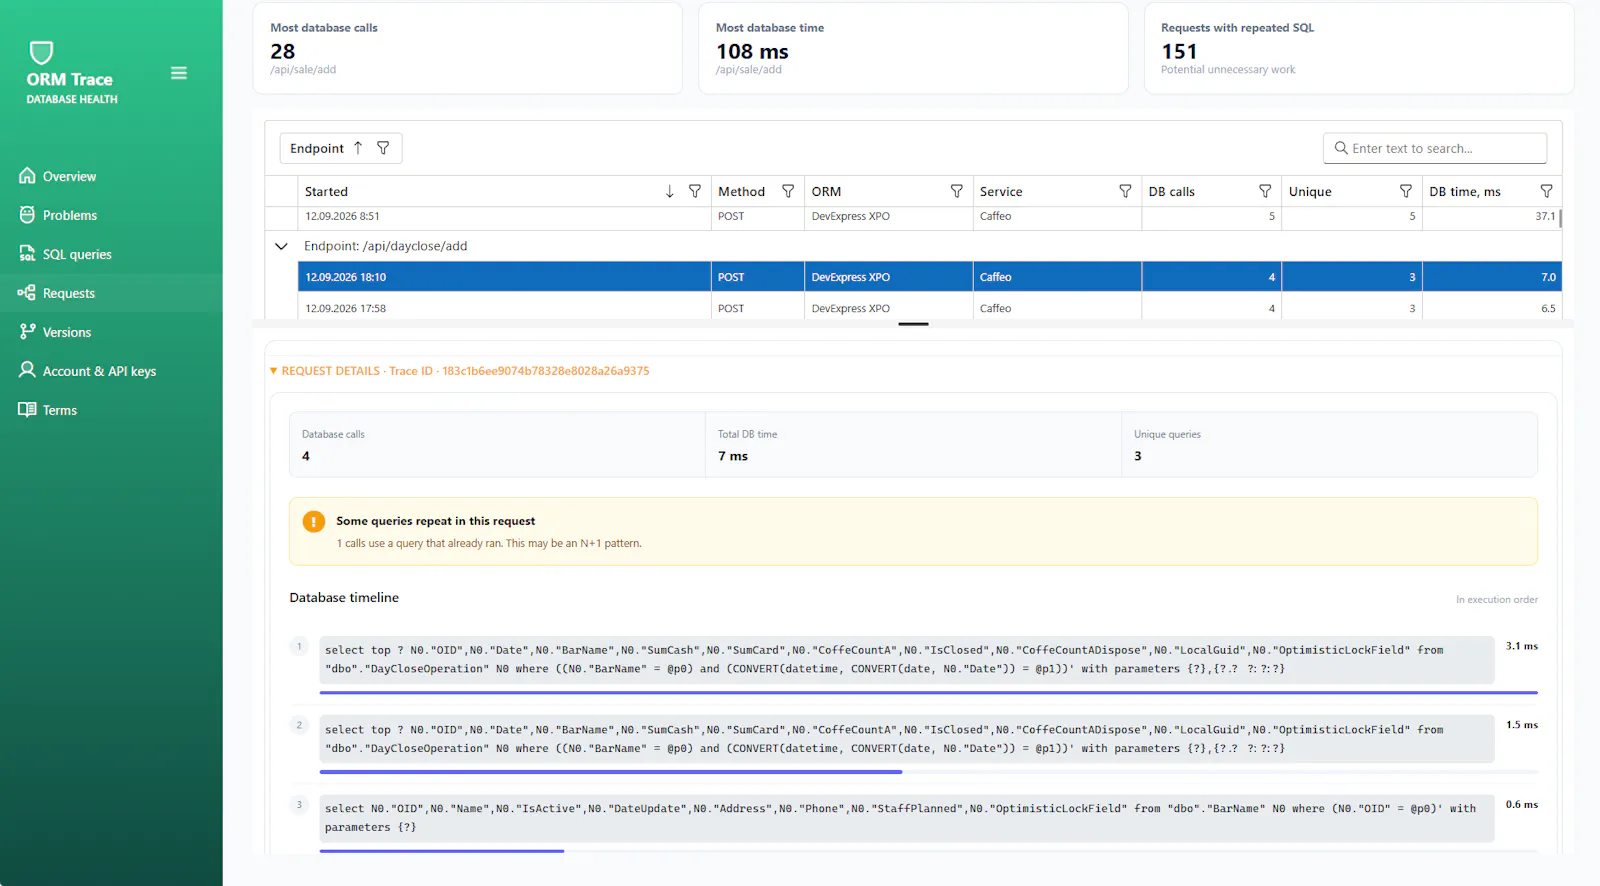This screenshot has height=886, width=1600.
Task: Click the orange warning icon in repeat alert
Action: coord(314,521)
